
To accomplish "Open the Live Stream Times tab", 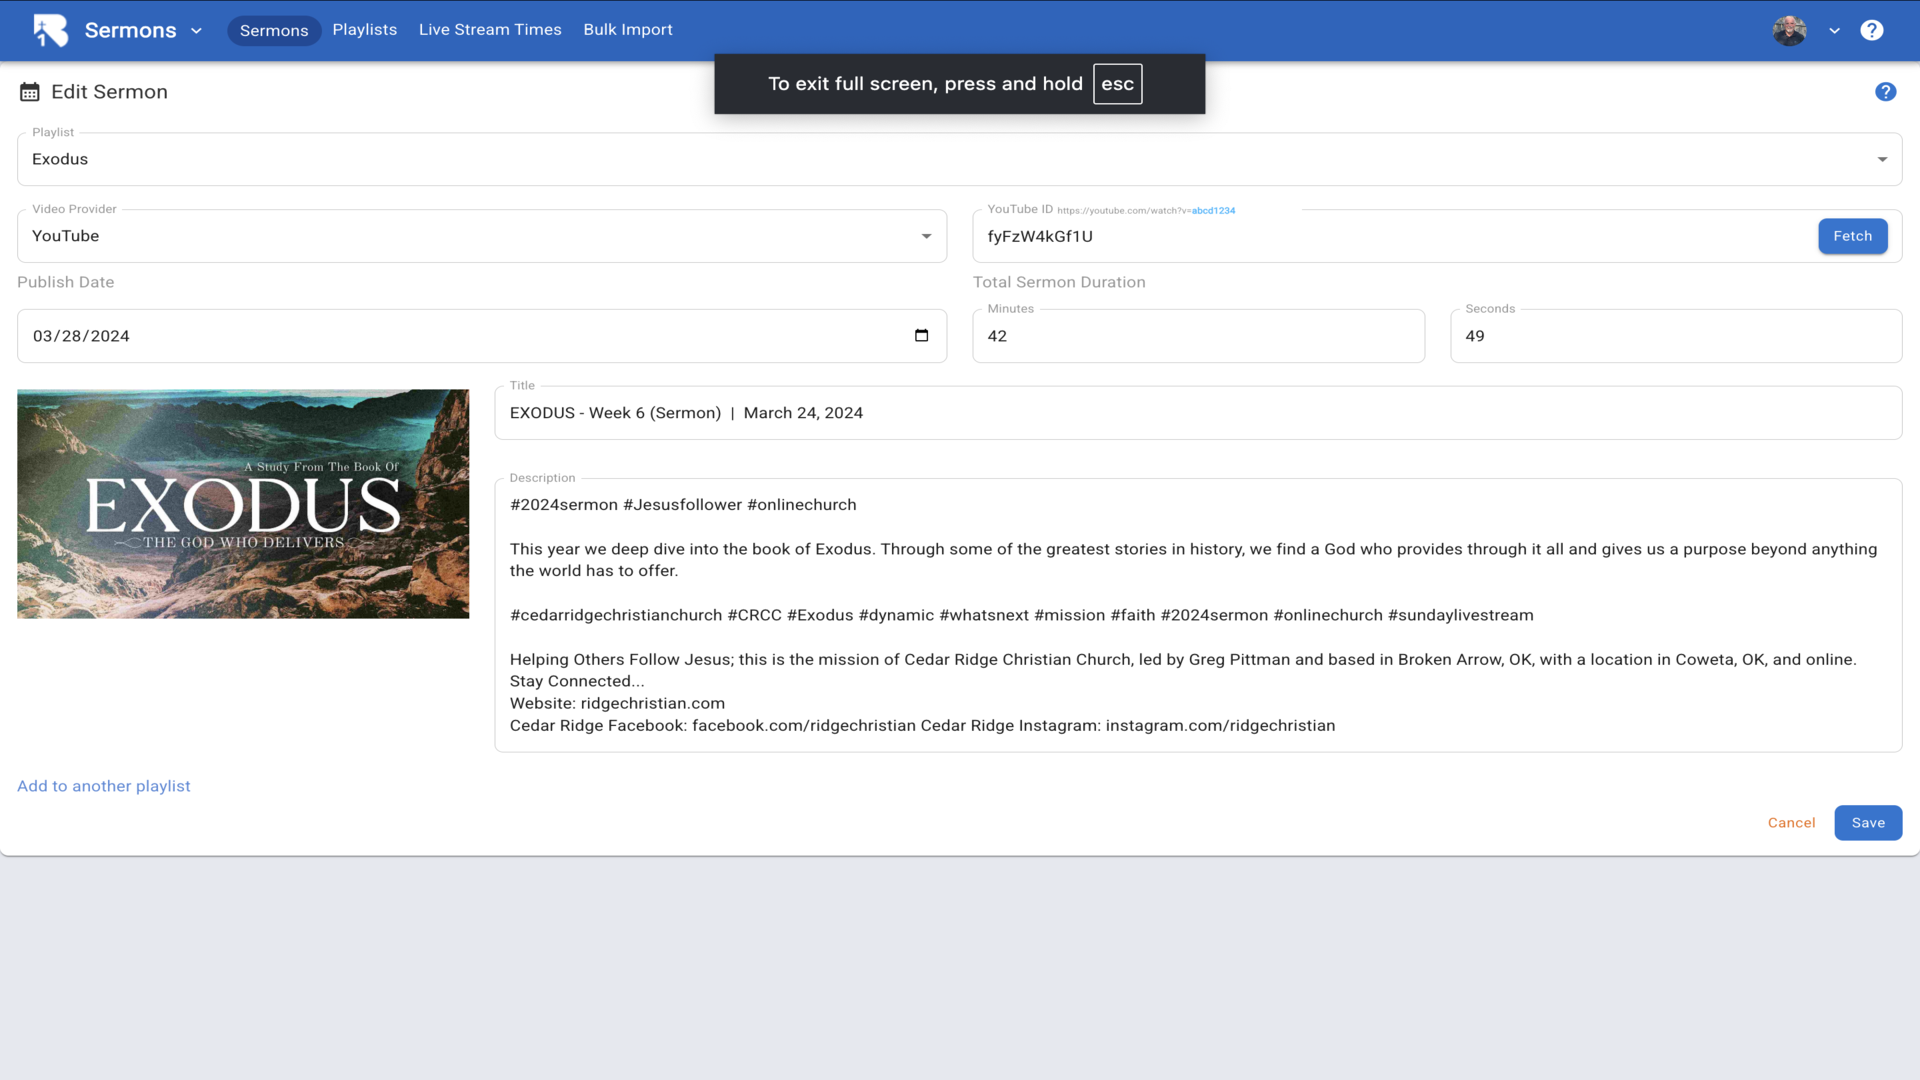I will pos(490,30).
